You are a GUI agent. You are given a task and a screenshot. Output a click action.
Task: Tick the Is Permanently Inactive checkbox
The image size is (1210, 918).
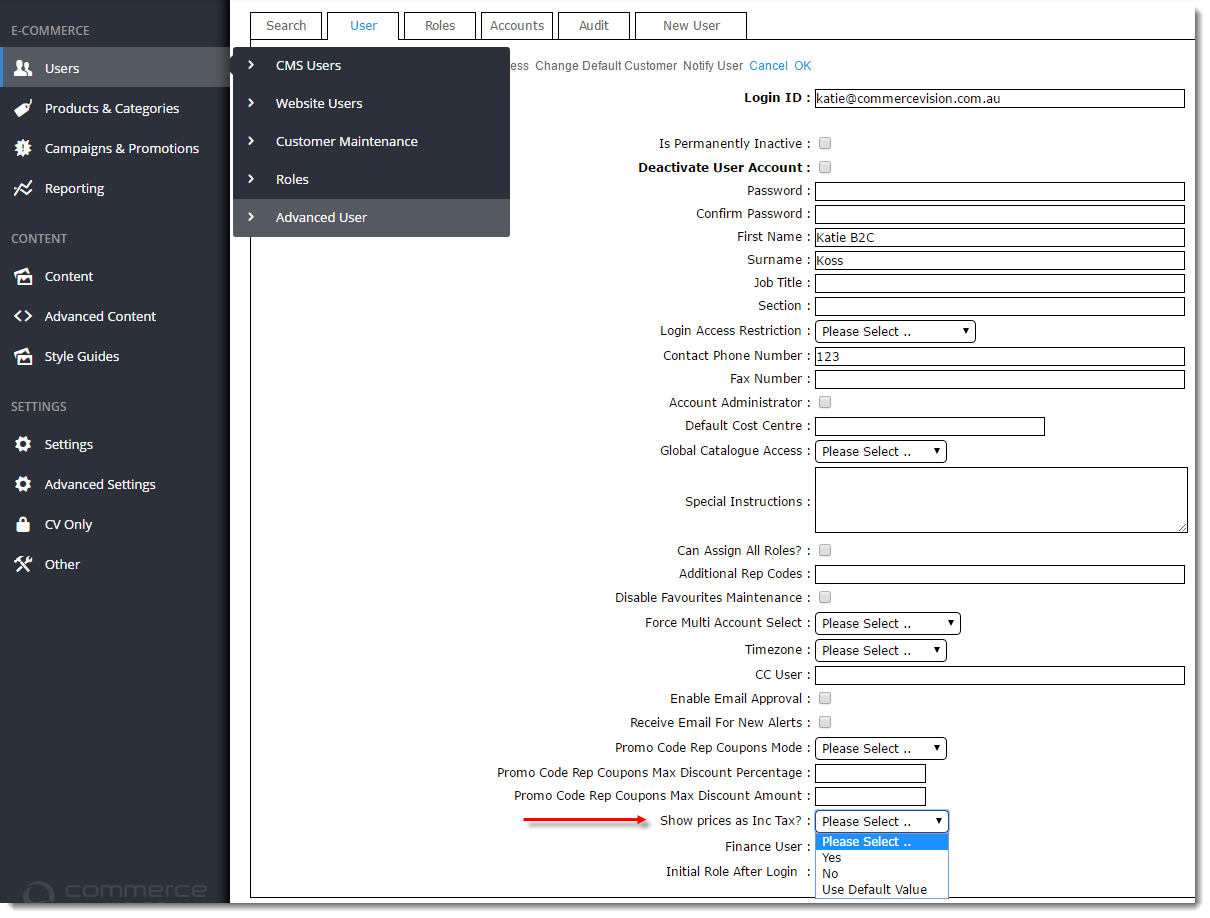pyautogui.click(x=825, y=144)
